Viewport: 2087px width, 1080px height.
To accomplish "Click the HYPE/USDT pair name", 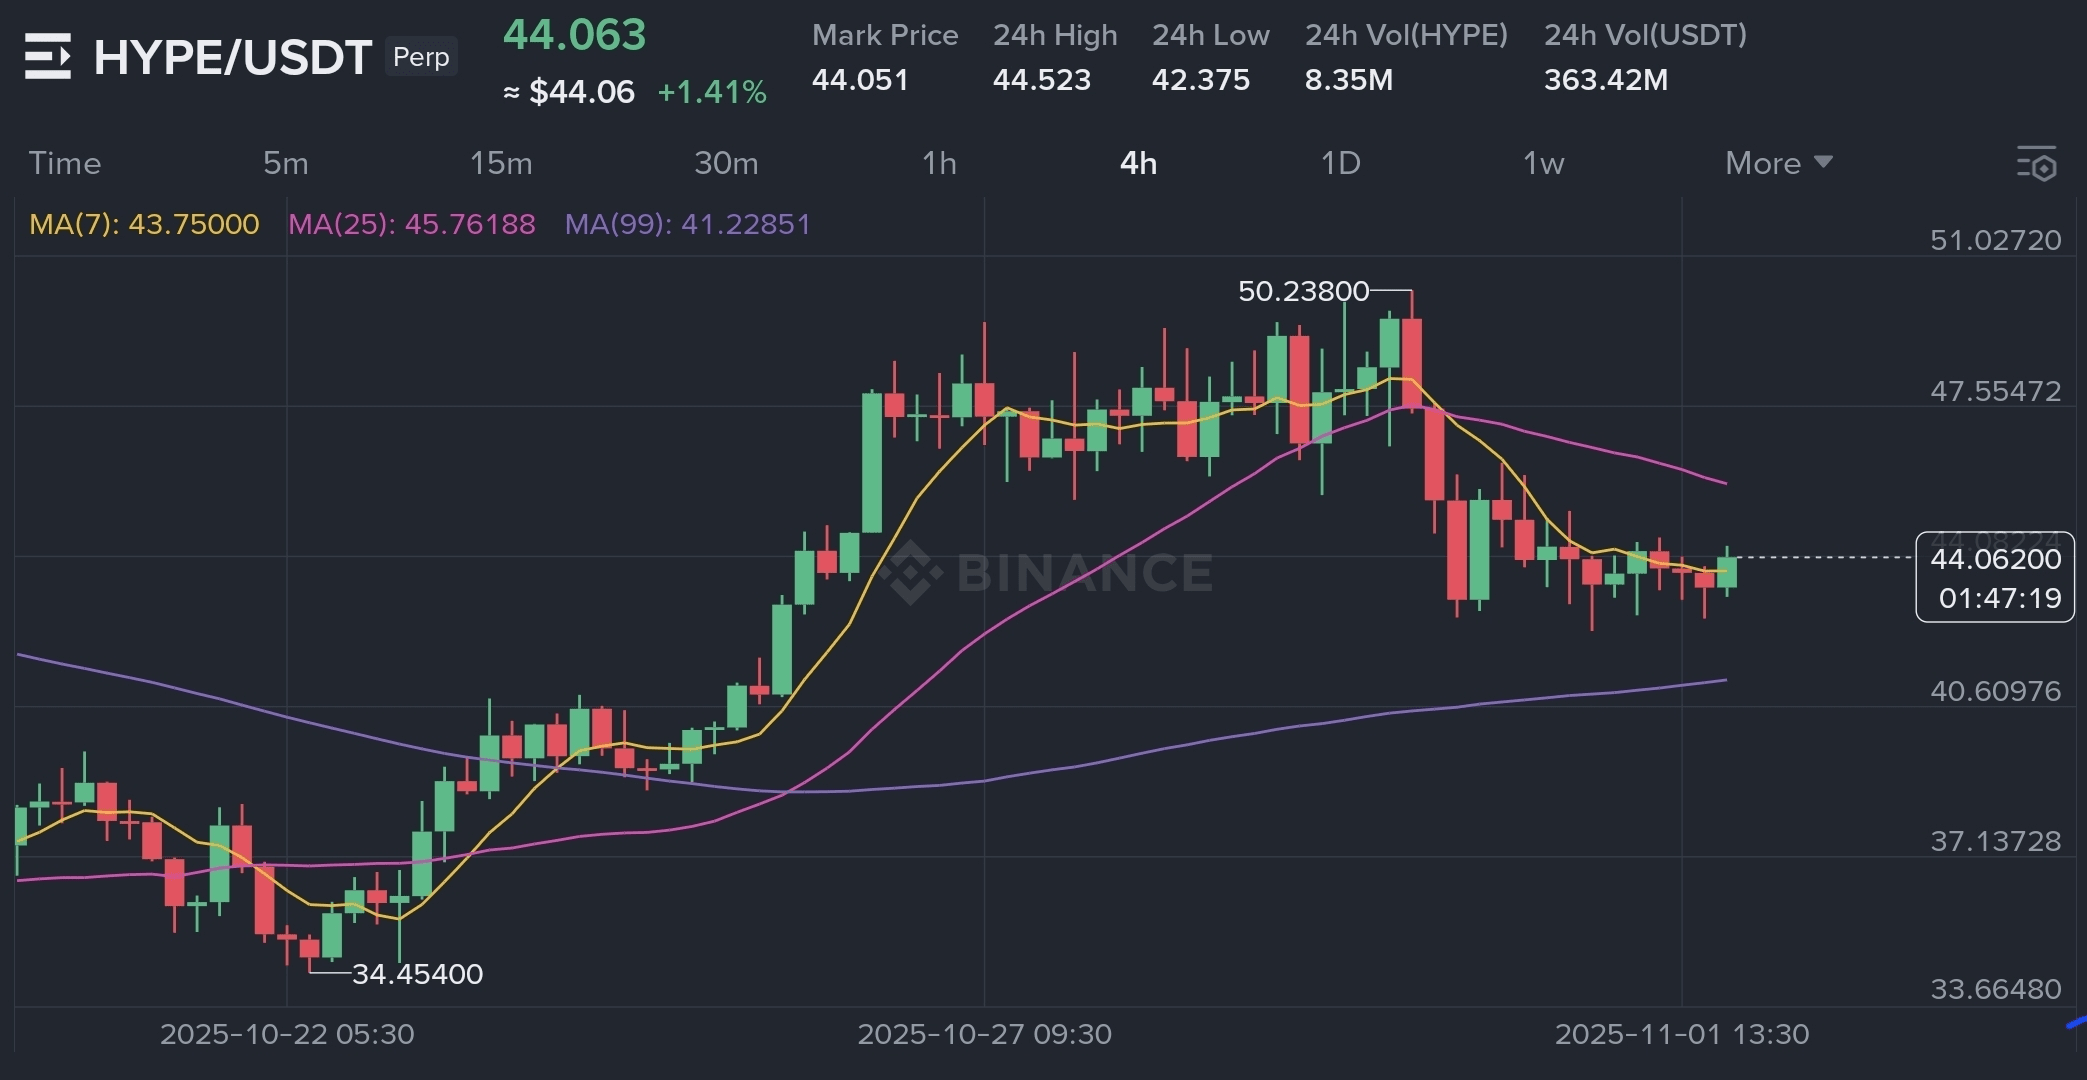I will click(x=232, y=57).
